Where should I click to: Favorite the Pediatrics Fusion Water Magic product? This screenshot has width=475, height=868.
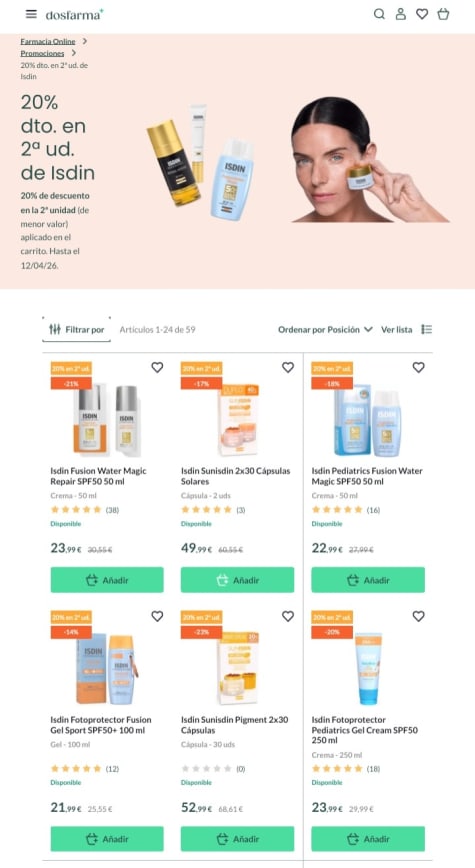pyautogui.click(x=419, y=367)
